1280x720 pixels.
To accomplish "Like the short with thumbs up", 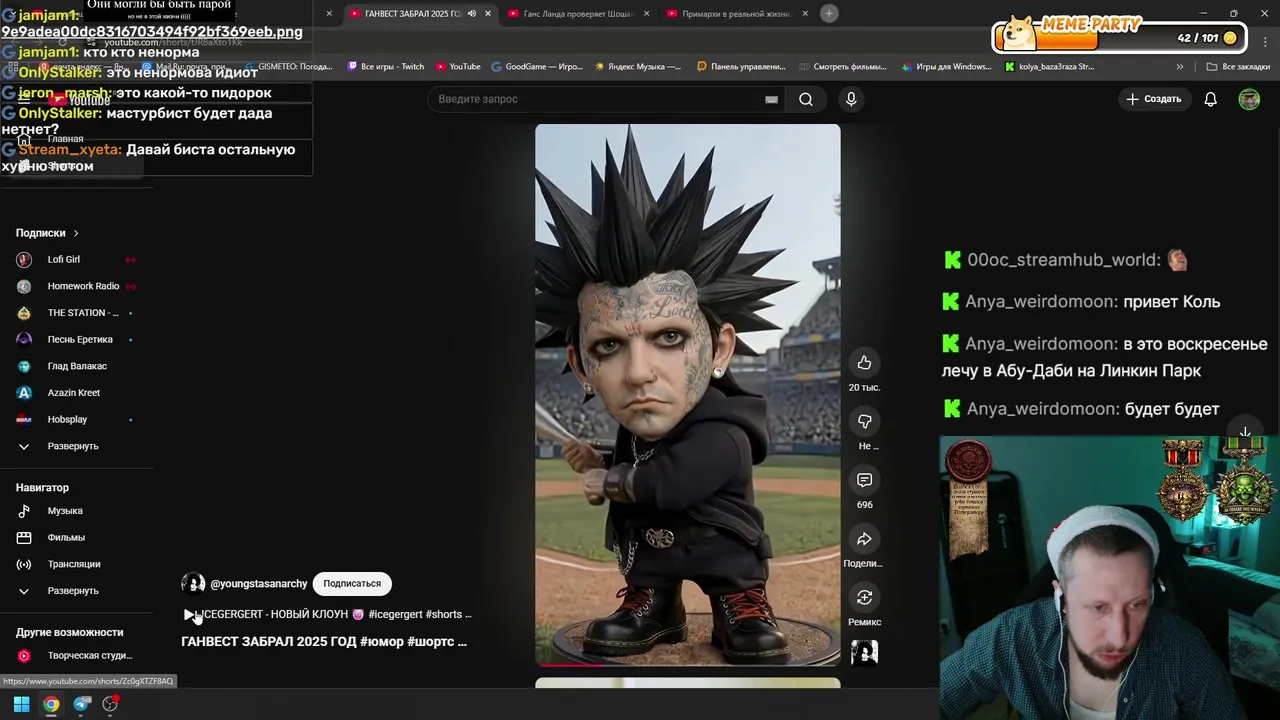I will (x=864, y=363).
